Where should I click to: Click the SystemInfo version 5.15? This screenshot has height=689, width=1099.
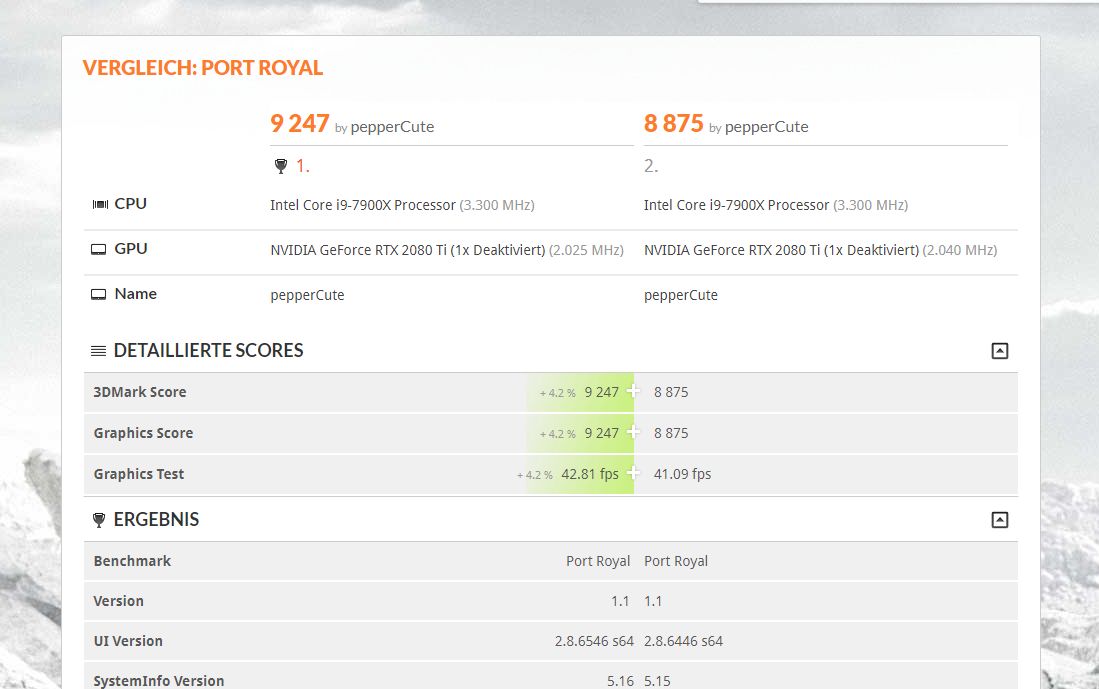click(x=657, y=681)
